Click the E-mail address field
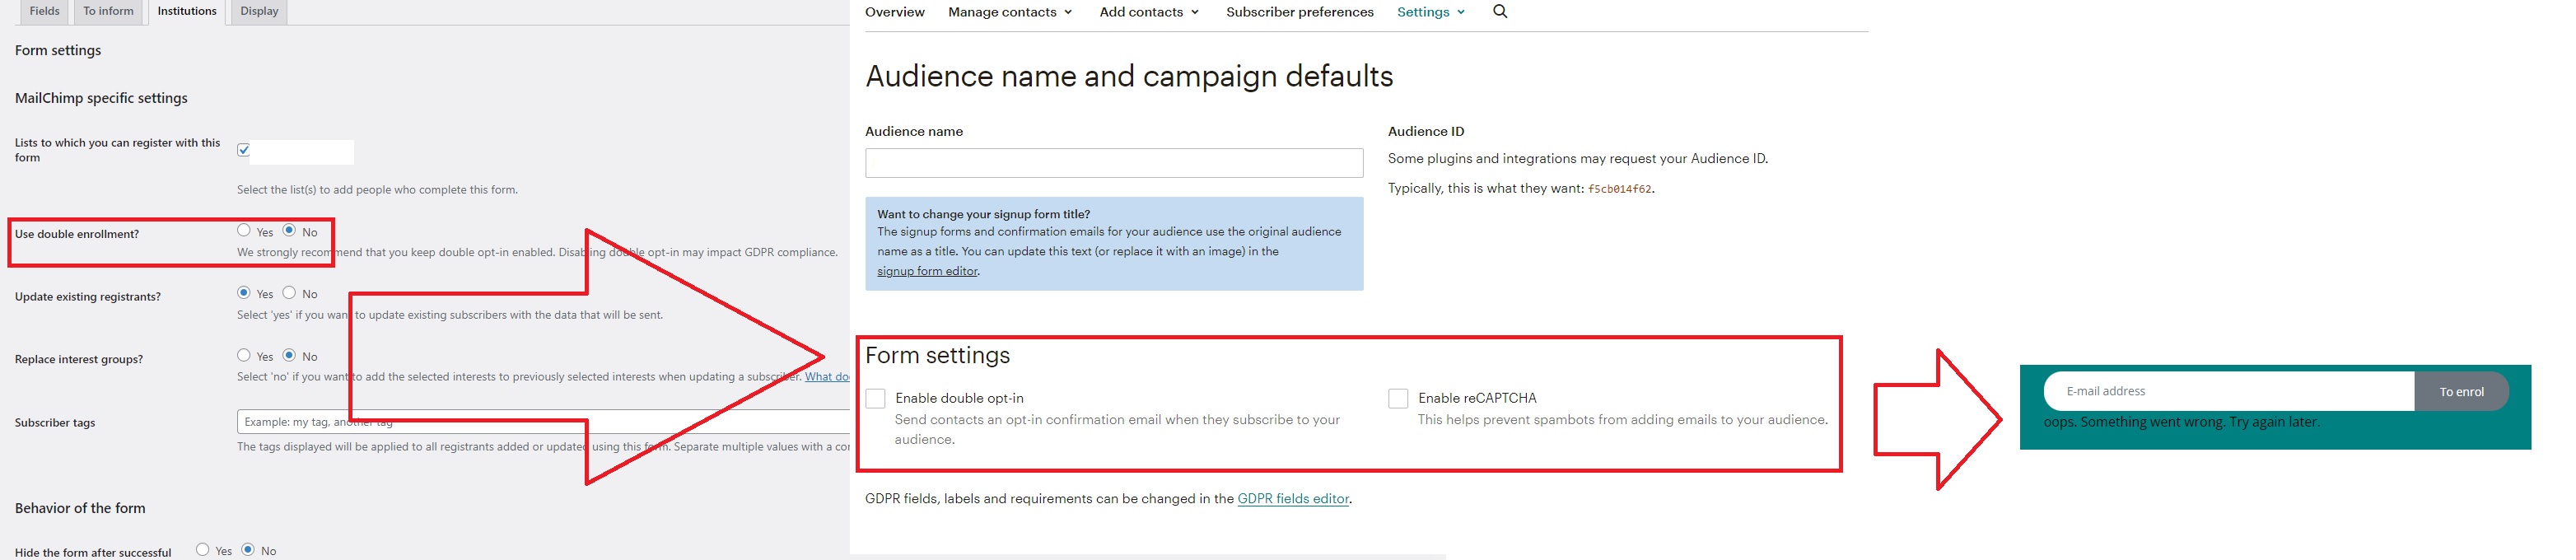The height and width of the screenshot is (560, 2576). [x=2228, y=391]
